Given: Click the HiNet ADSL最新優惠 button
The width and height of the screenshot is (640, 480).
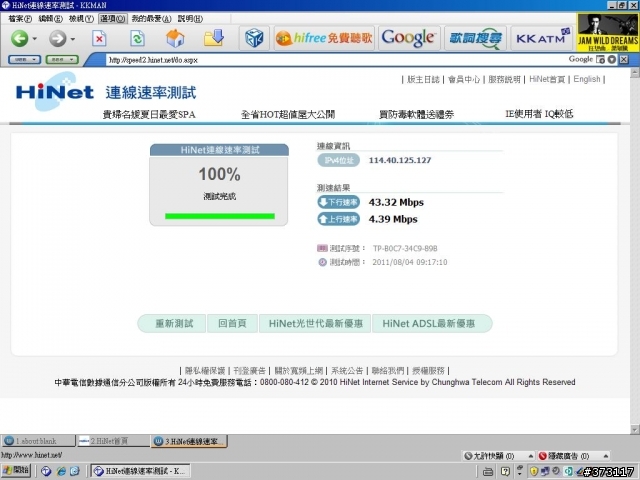Looking at the screenshot, I should point(431,324).
